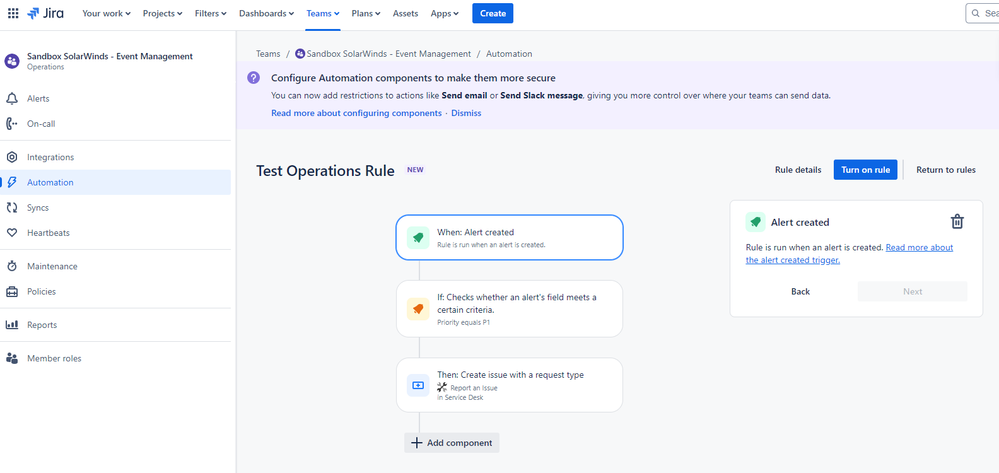The height and width of the screenshot is (473, 999).
Task: Click Sandbox SolarWinds team name in sidebar
Action: coord(110,56)
